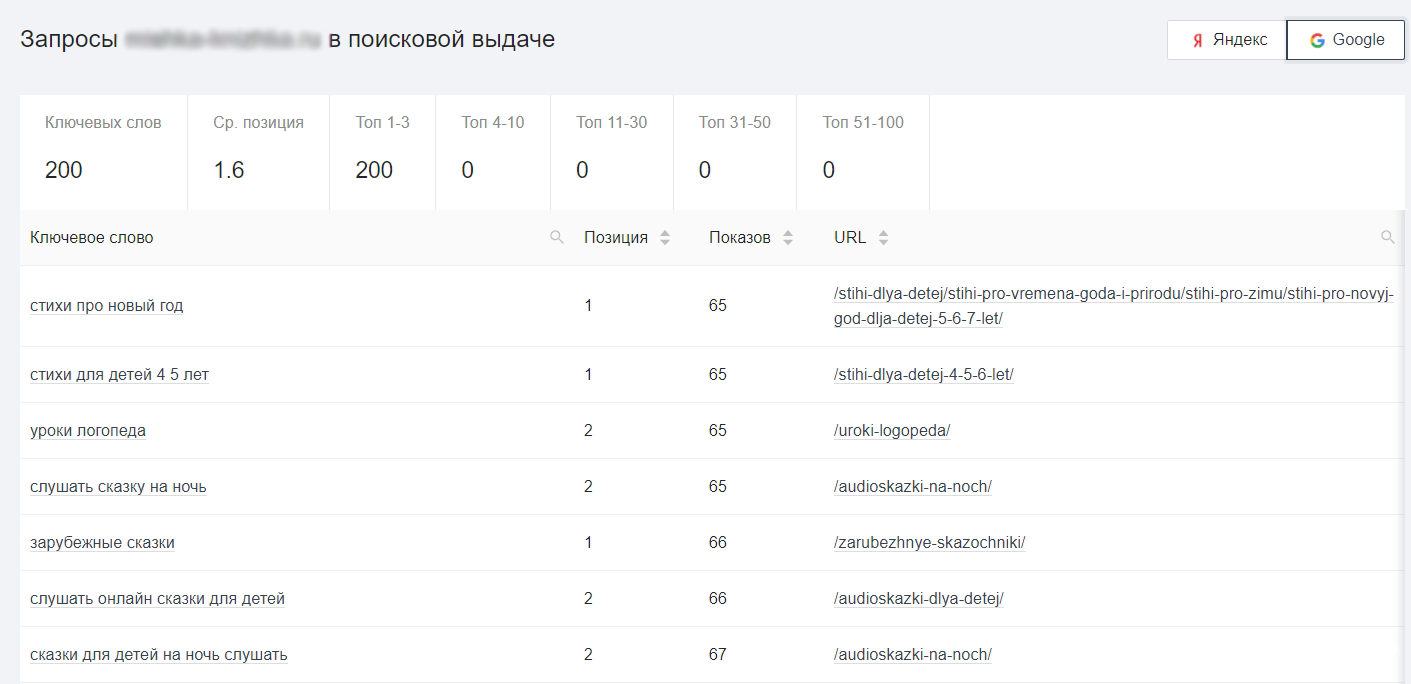Click the keyword зарубежные сказки
The width and height of the screenshot is (1411, 684).
102,542
